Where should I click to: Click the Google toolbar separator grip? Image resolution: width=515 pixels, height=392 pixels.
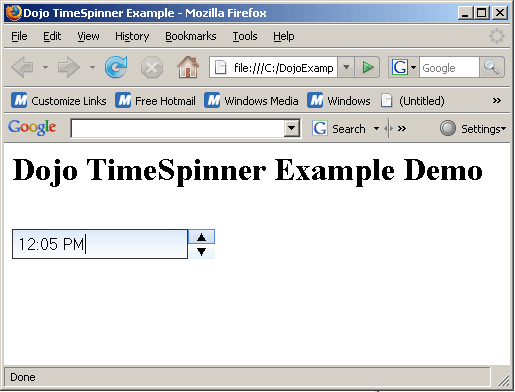(388, 128)
